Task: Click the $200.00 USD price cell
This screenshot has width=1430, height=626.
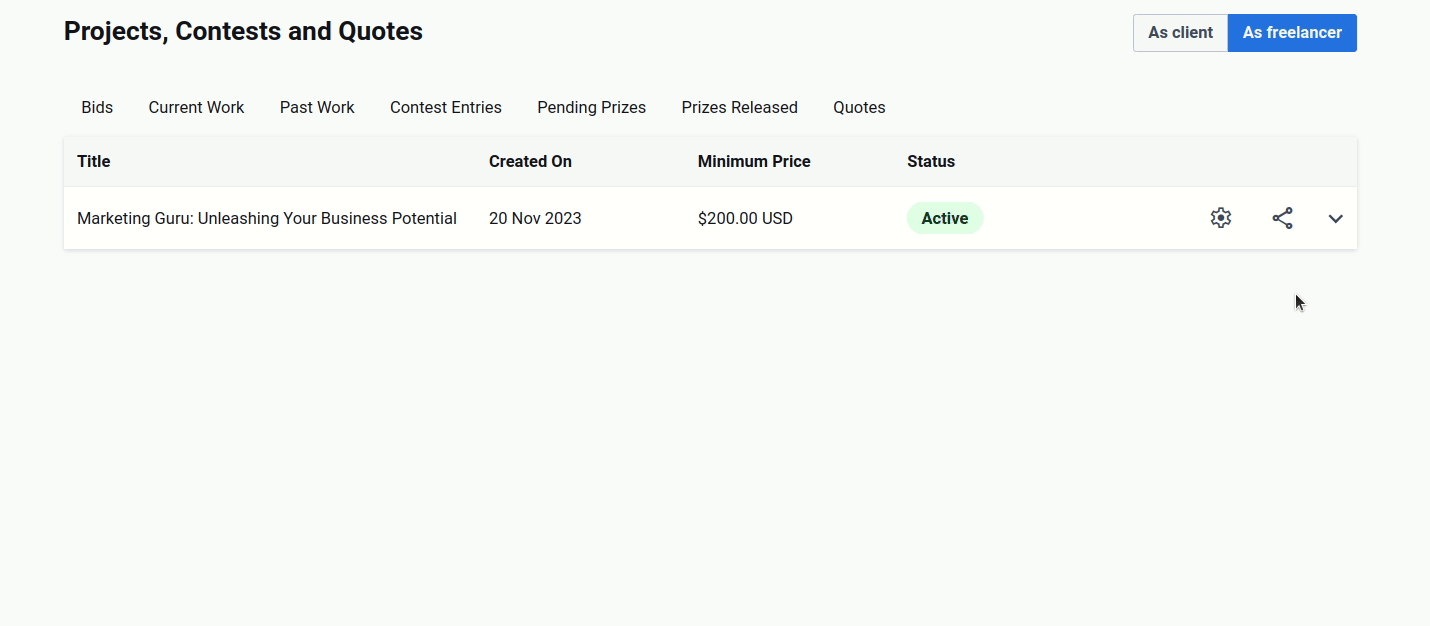Action: click(745, 219)
